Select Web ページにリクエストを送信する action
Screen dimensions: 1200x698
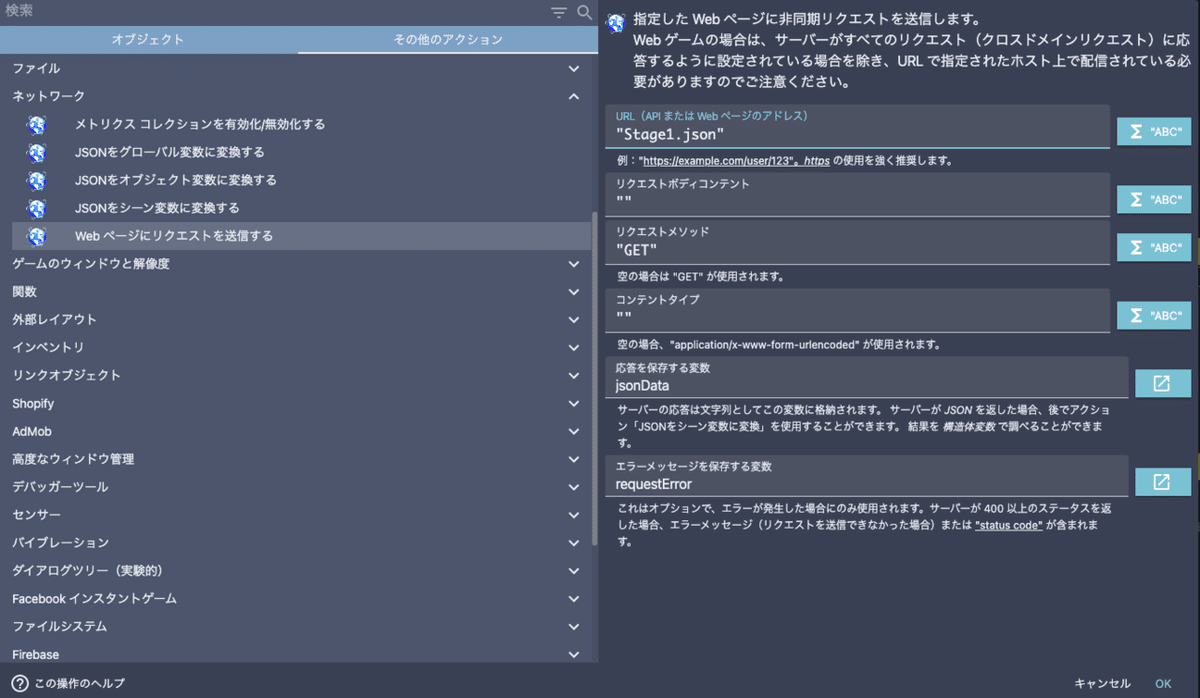[301, 237]
